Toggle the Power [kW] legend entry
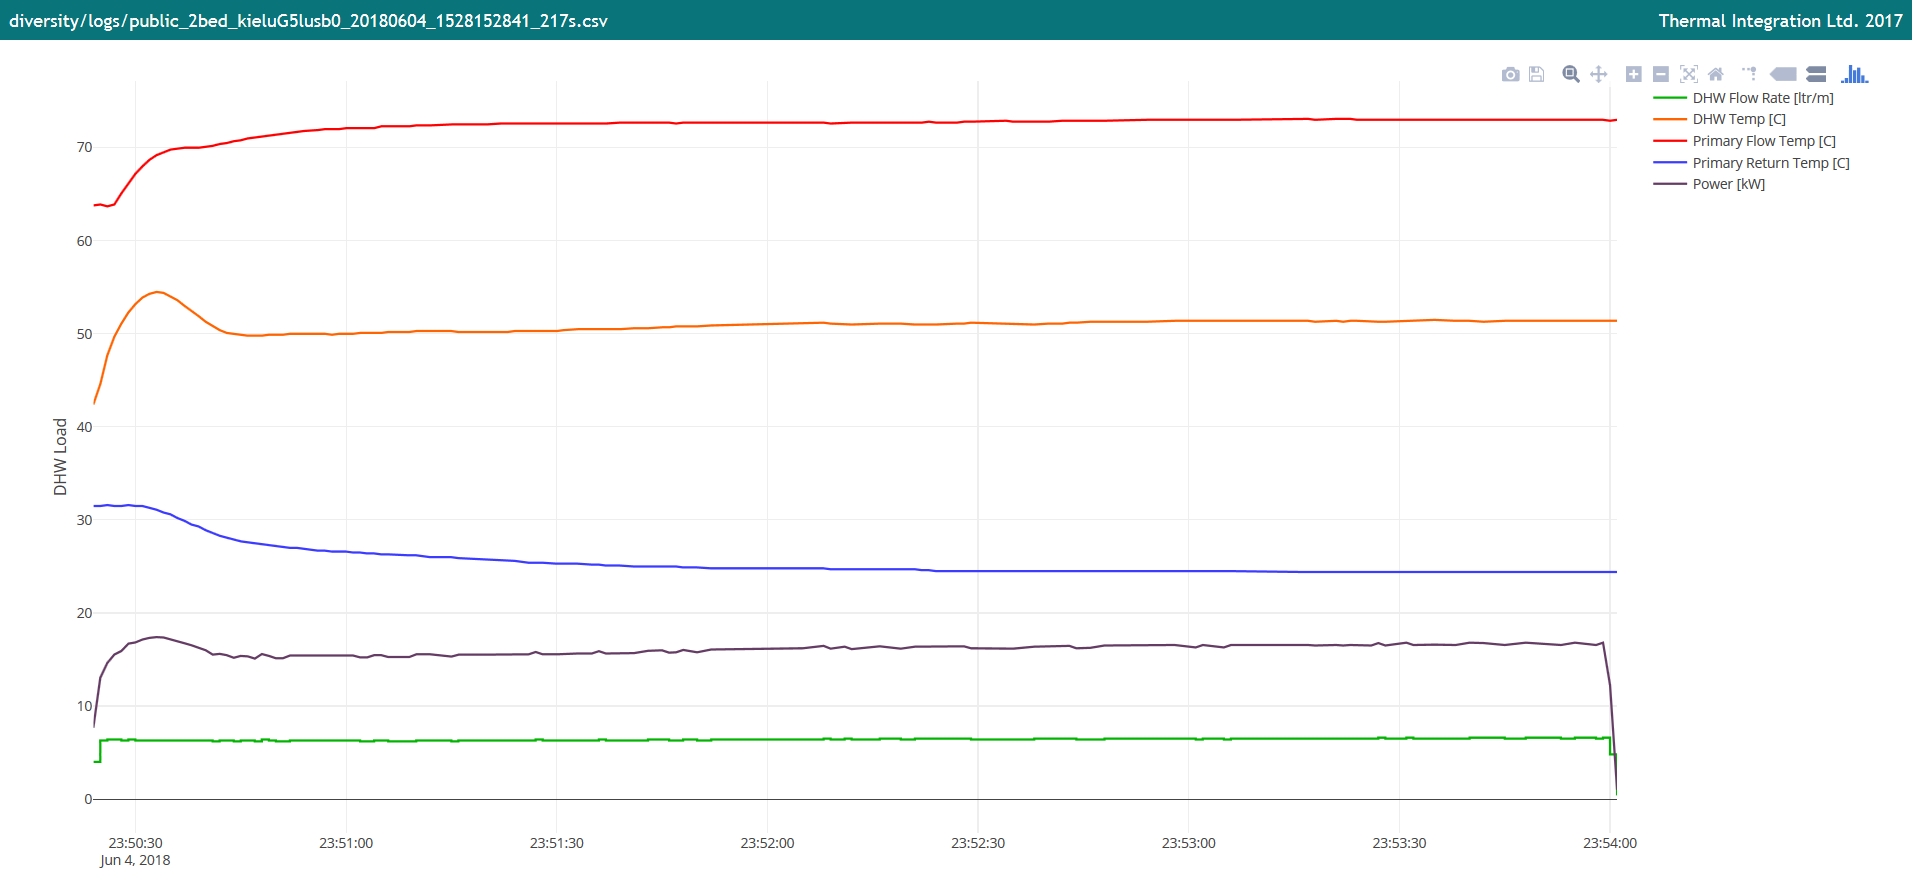Screen dimensions: 1919x890 [x=1710, y=184]
